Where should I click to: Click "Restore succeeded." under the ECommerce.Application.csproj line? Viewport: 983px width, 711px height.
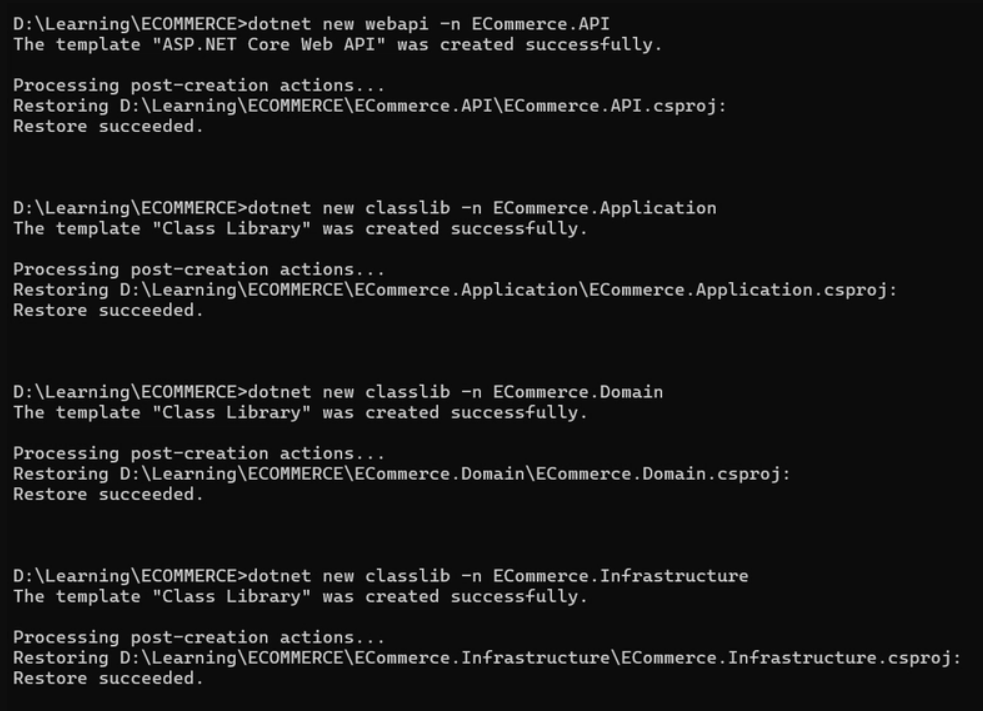[x=108, y=310]
